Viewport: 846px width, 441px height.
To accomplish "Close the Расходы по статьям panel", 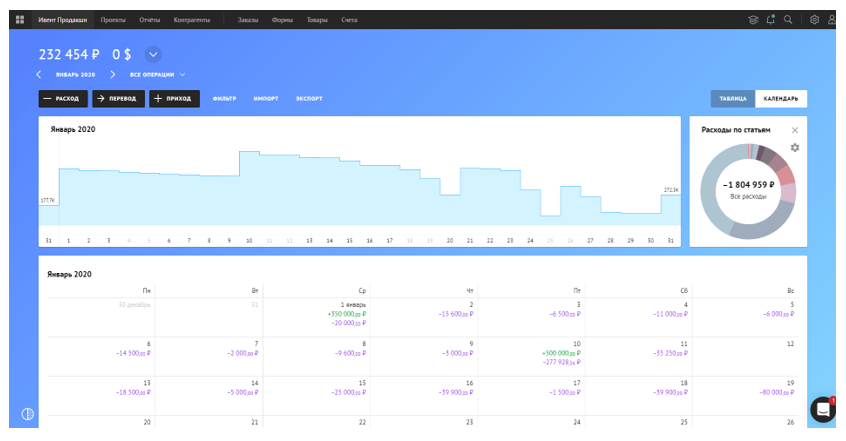I will click(795, 130).
